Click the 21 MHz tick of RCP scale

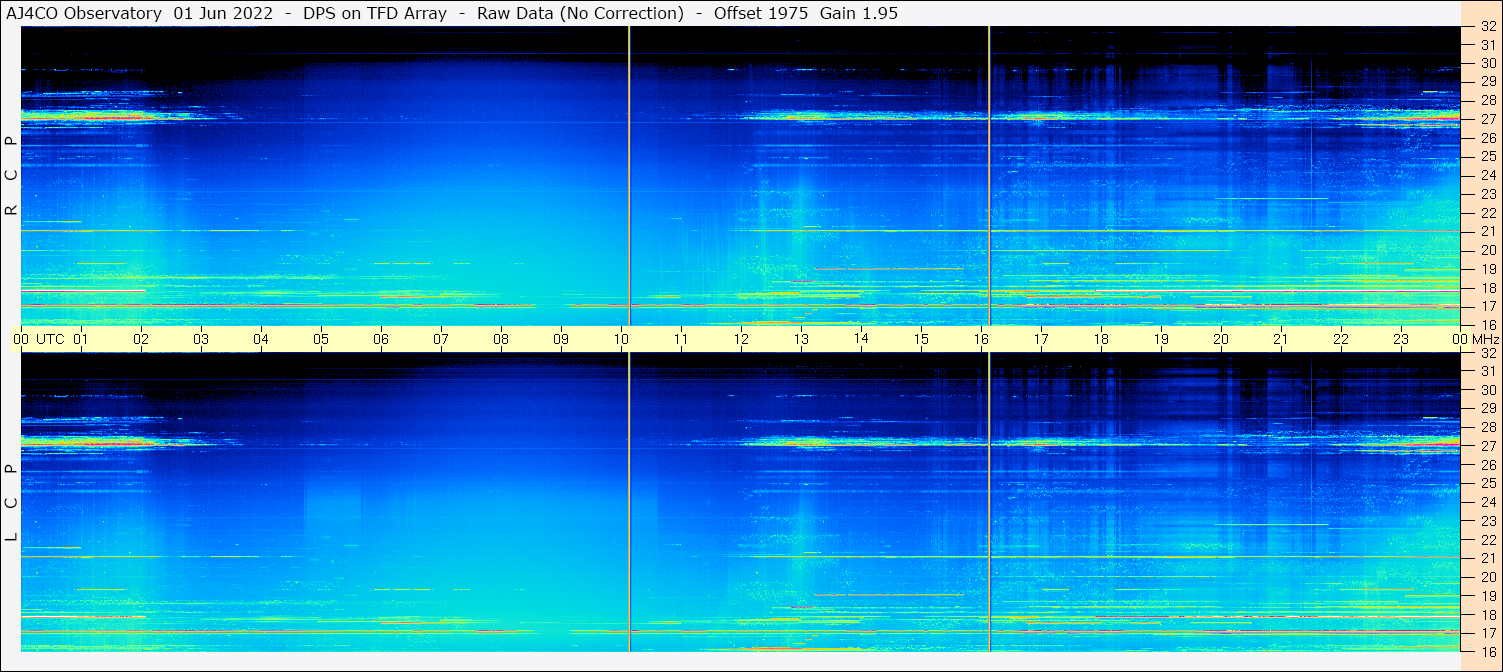coord(1487,231)
